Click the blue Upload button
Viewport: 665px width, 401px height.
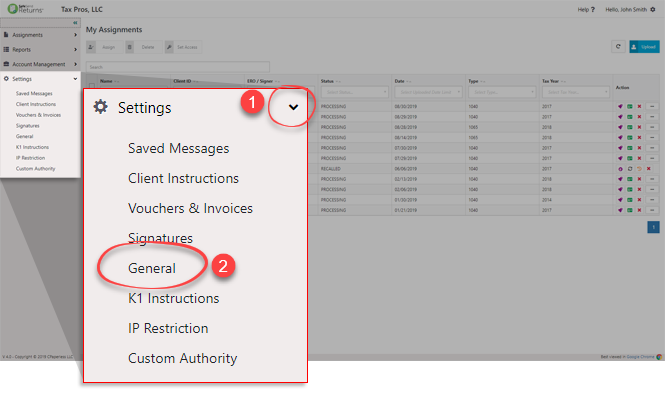point(645,46)
